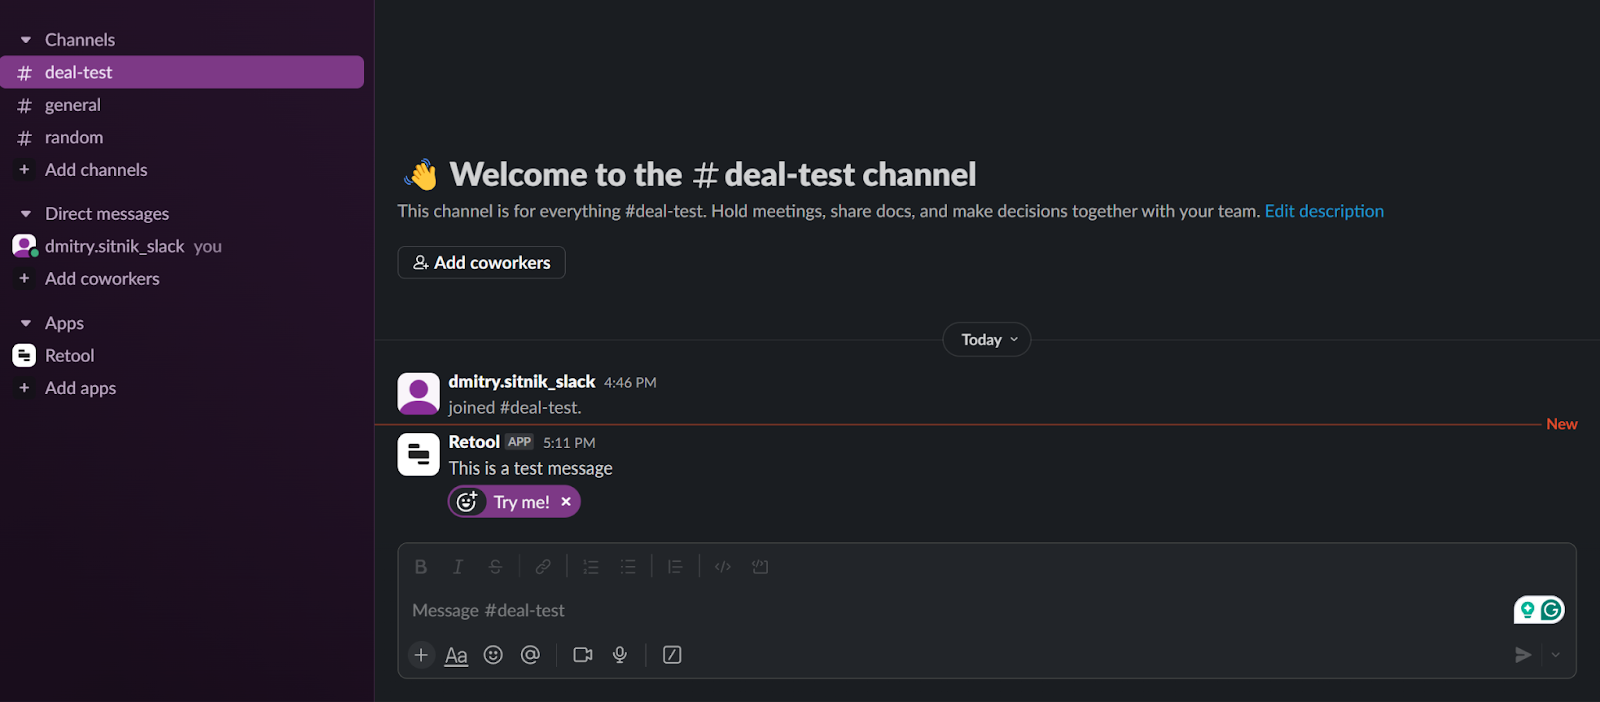Click the Retool sender name on message
The height and width of the screenshot is (702, 1600).
click(x=474, y=442)
